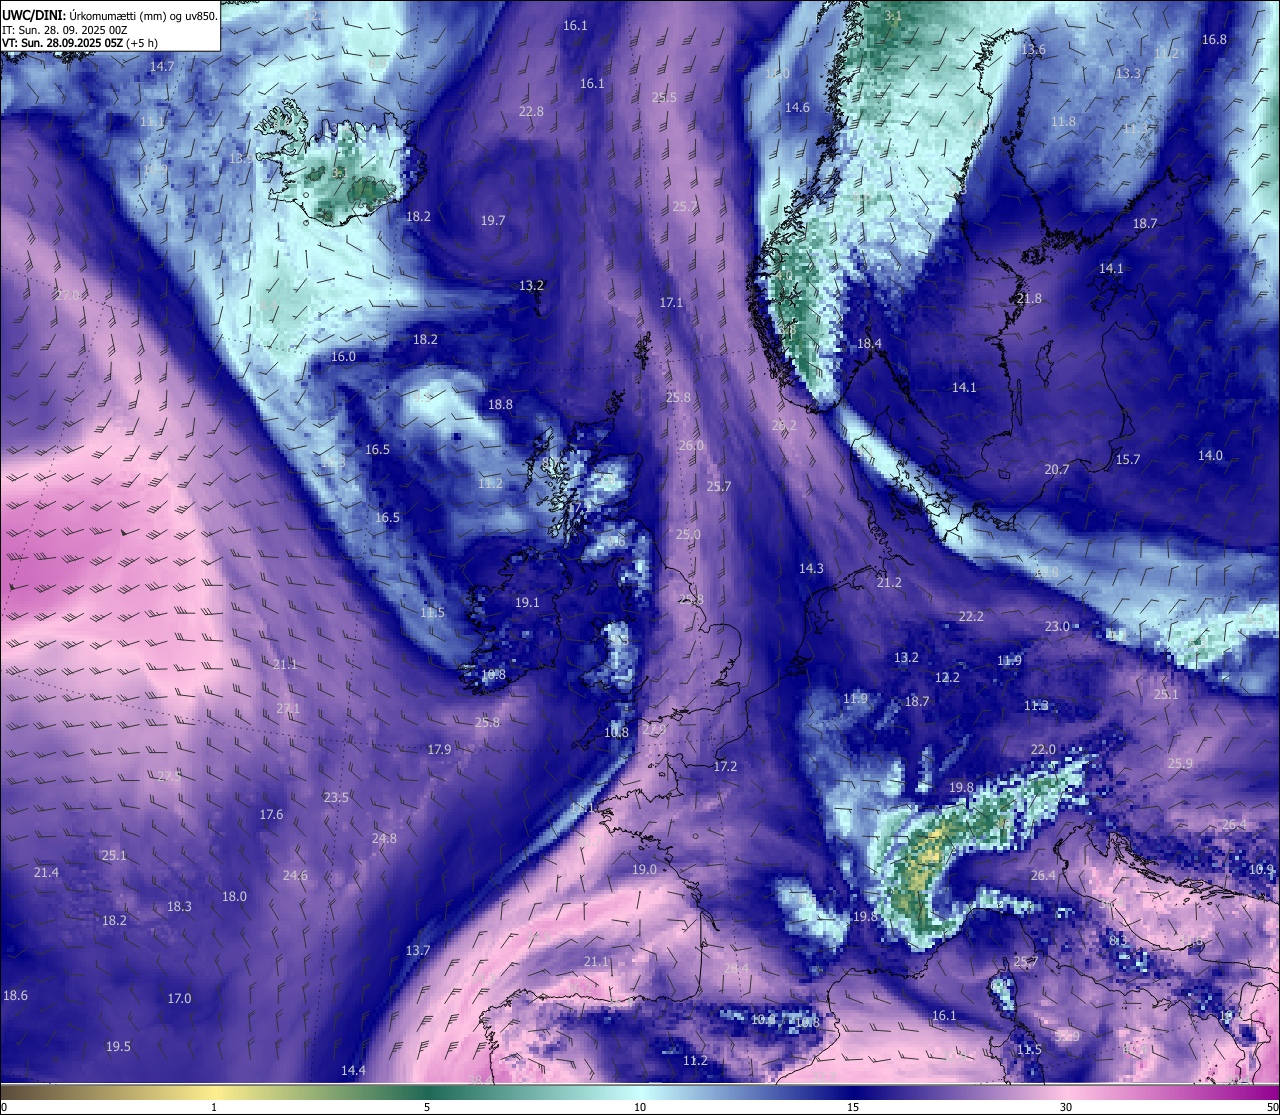This screenshot has width=1280, height=1115.
Task: Click the 18.4 value over Sweden
Action: coord(869,343)
